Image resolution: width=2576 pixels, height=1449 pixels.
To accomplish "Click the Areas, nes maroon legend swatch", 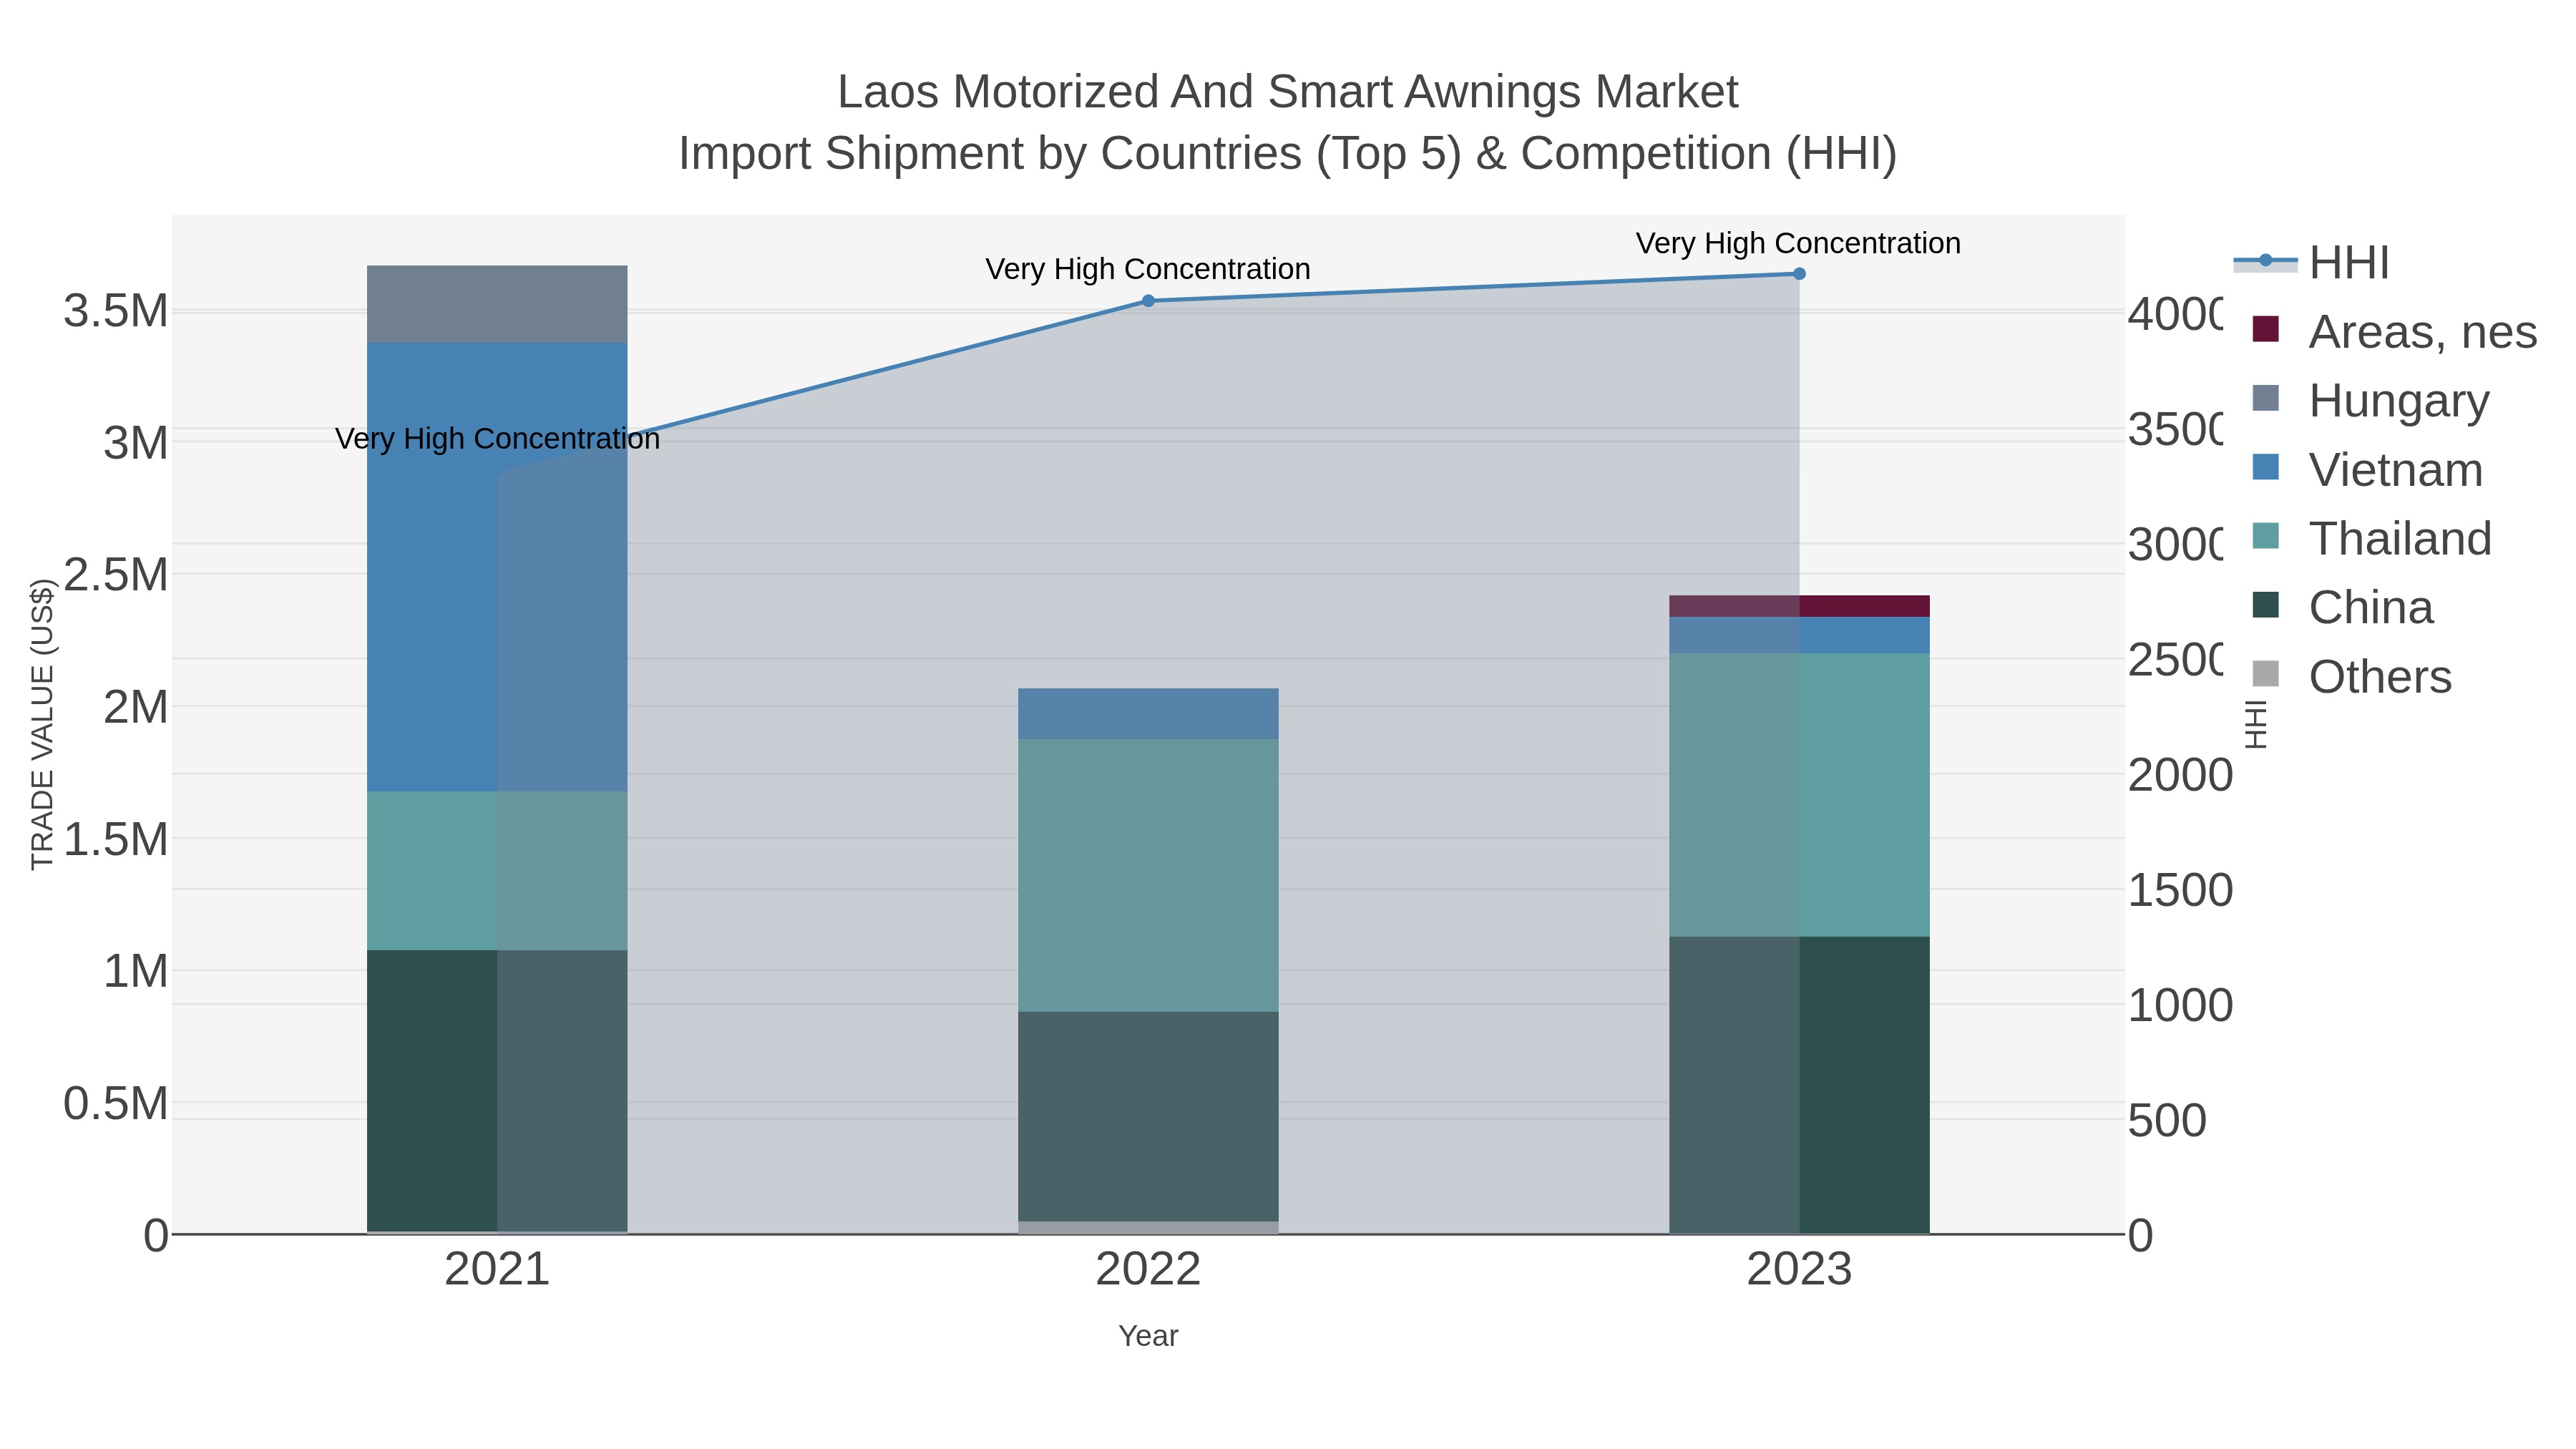I will pos(2266,329).
